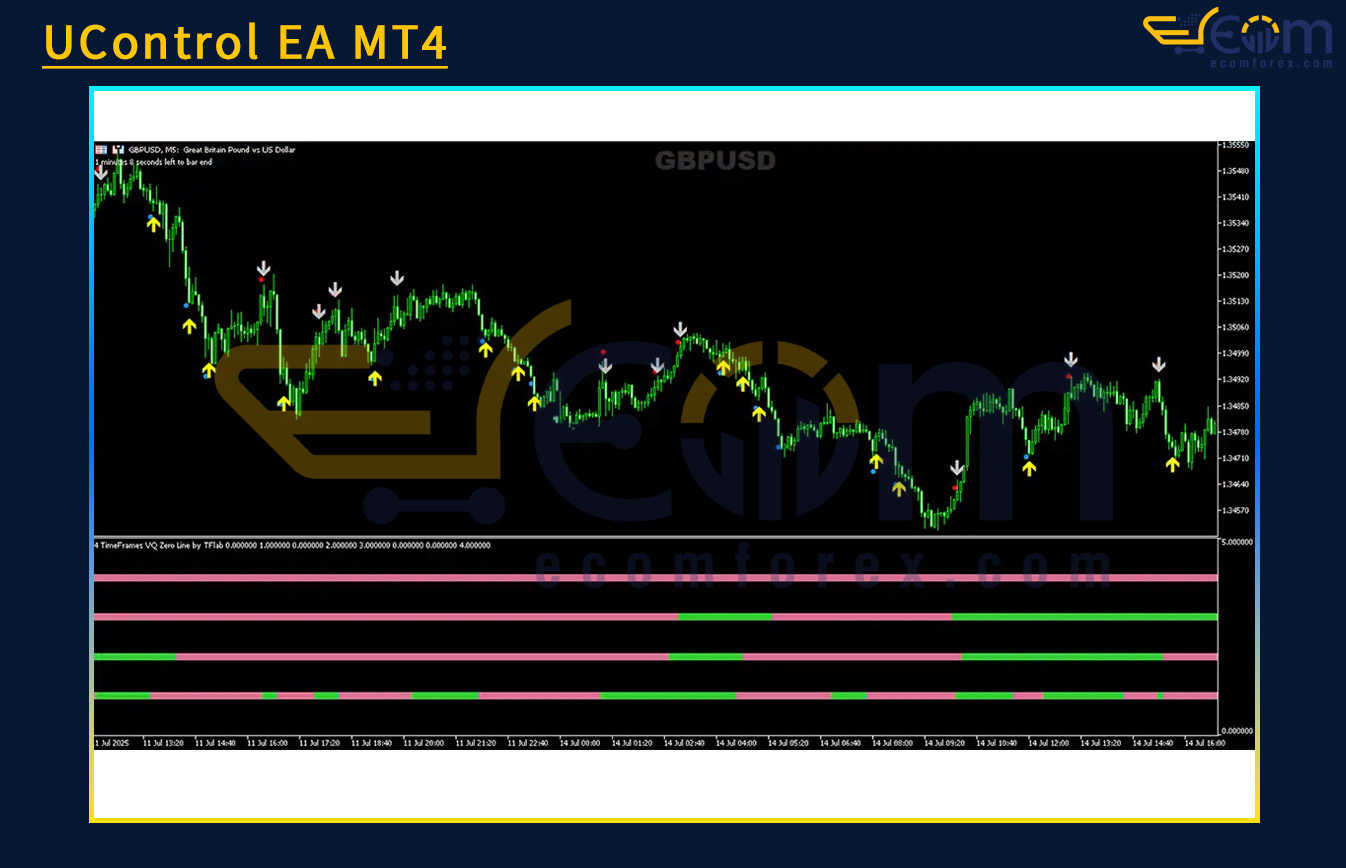Click the '14 Jul 04:00' time label
This screenshot has height=868, width=1346.
coord(736,743)
